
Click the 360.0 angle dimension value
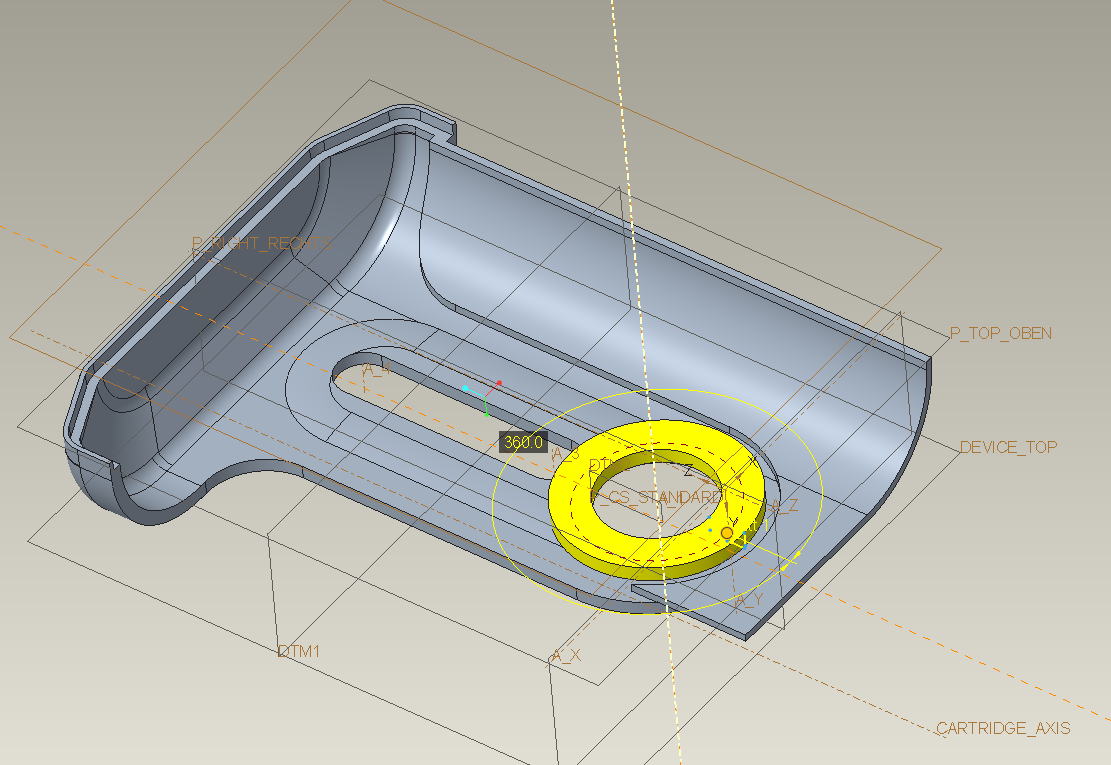pyautogui.click(x=522, y=441)
